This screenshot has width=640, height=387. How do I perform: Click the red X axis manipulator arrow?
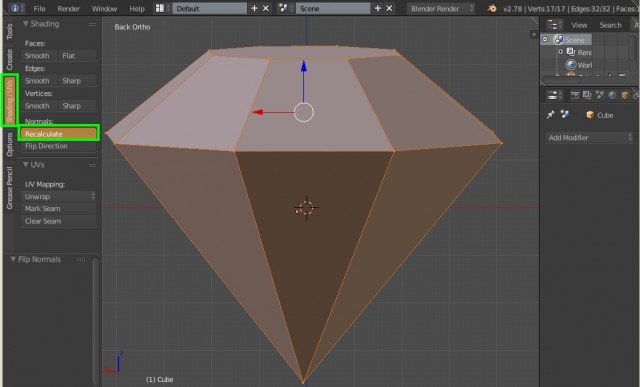257,112
